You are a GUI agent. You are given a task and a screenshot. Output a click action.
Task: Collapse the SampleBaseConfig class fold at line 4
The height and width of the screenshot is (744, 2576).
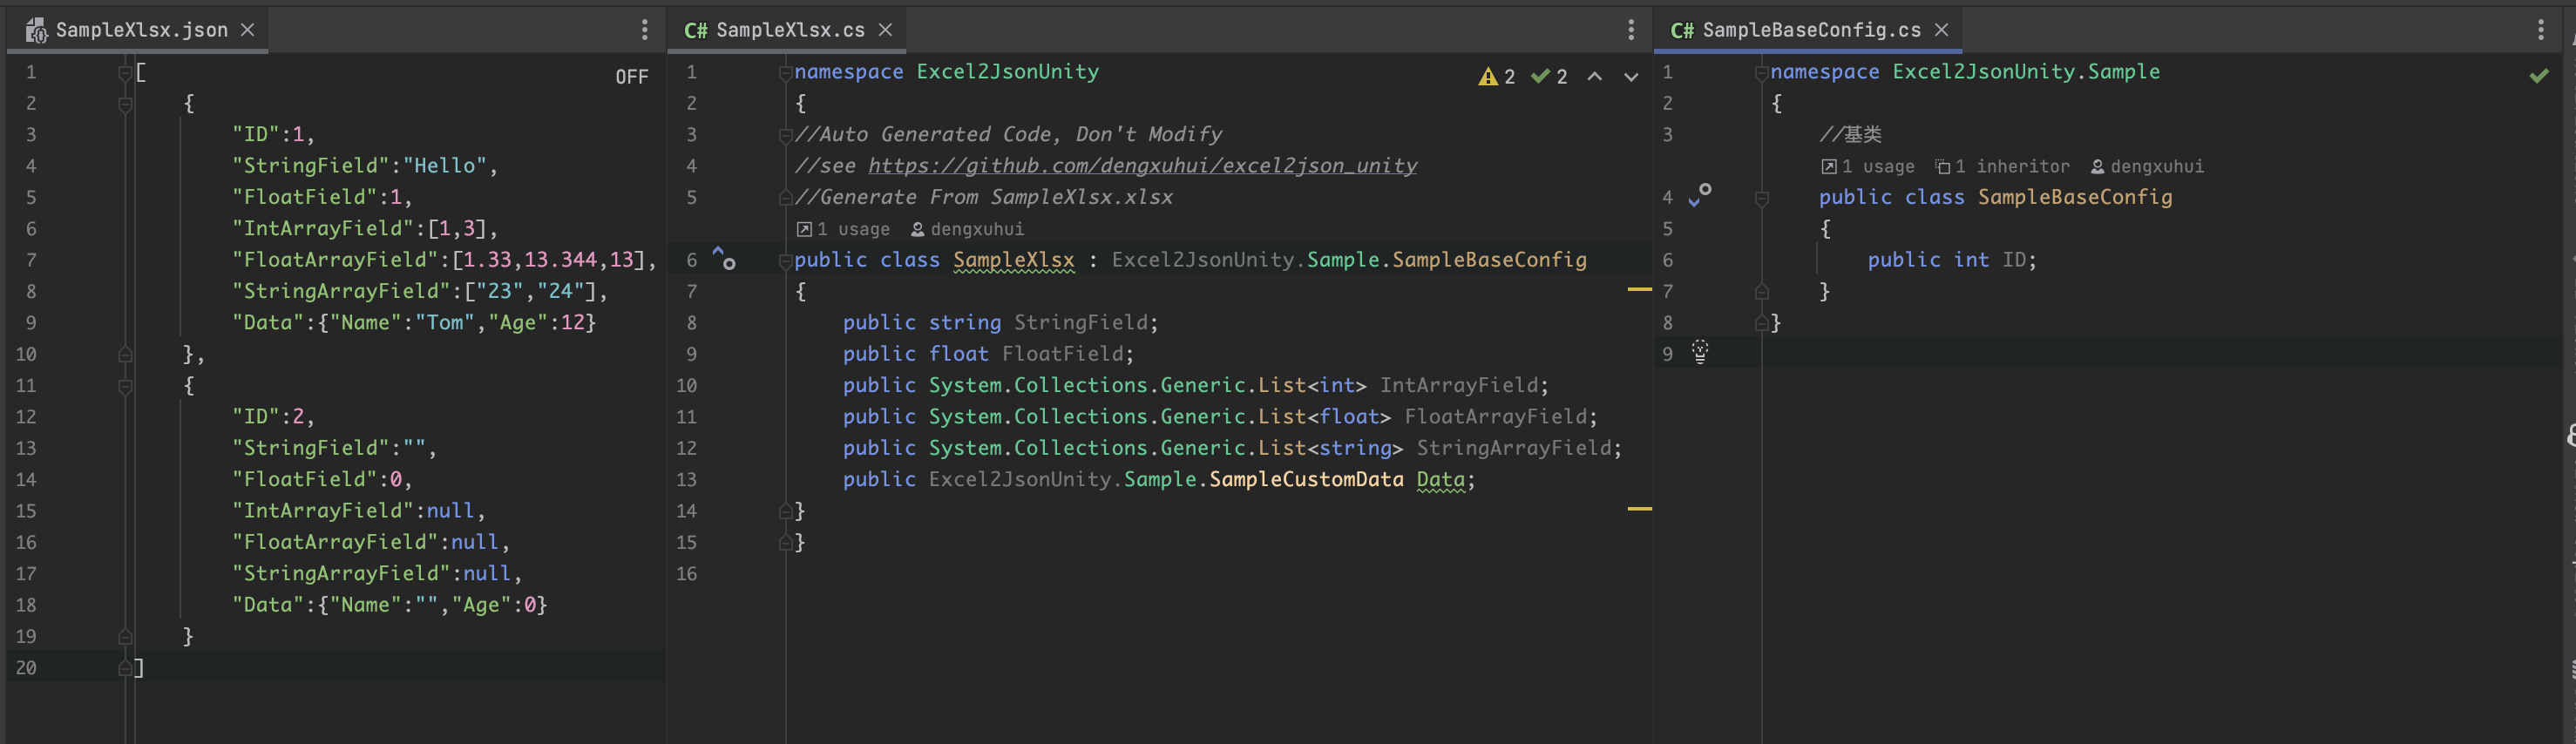pos(1762,198)
